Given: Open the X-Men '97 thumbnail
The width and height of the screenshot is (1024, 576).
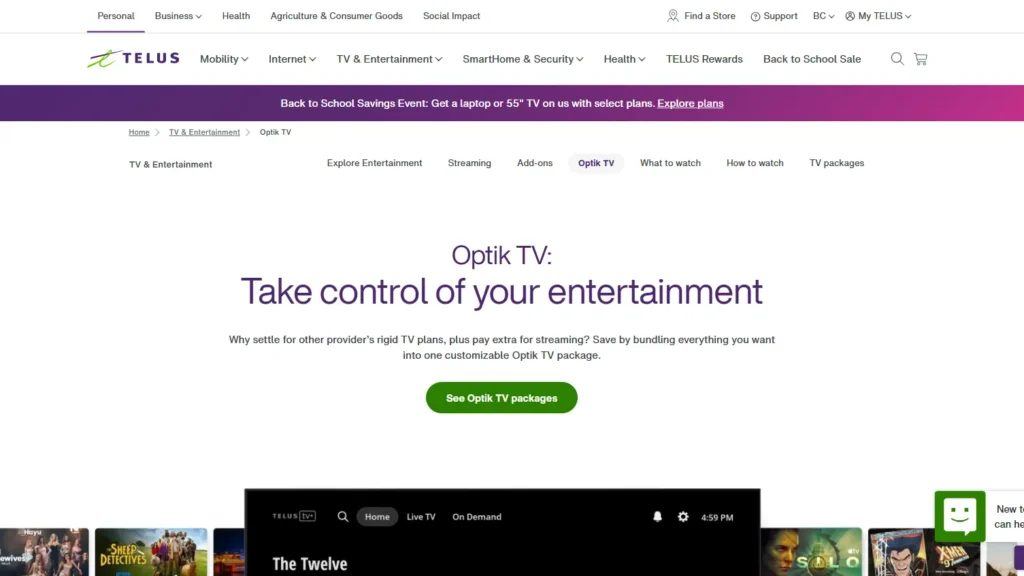Looking at the screenshot, I should [x=923, y=552].
